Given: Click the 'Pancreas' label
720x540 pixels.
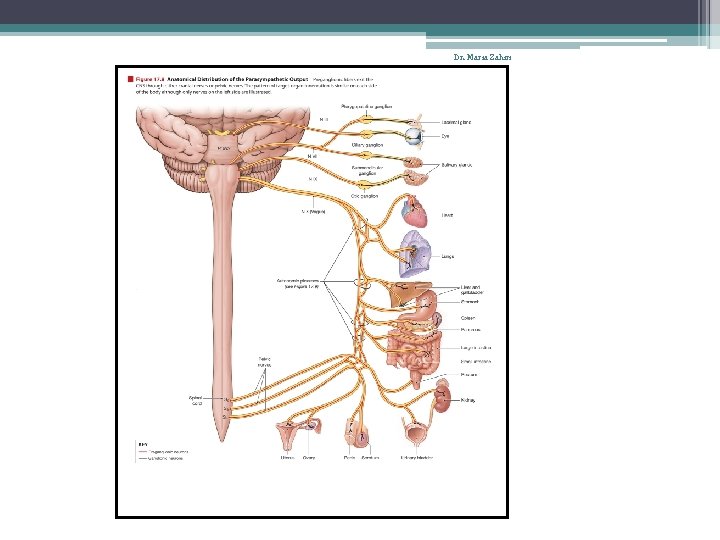Looking at the screenshot, I should 470,330.
